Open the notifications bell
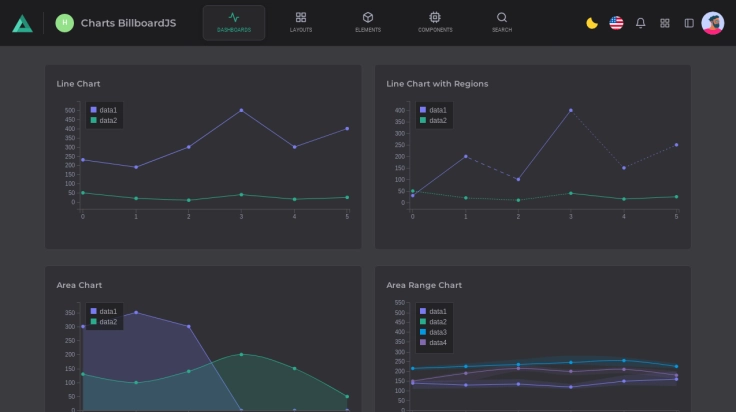This screenshot has height=412, width=736. pyautogui.click(x=641, y=23)
